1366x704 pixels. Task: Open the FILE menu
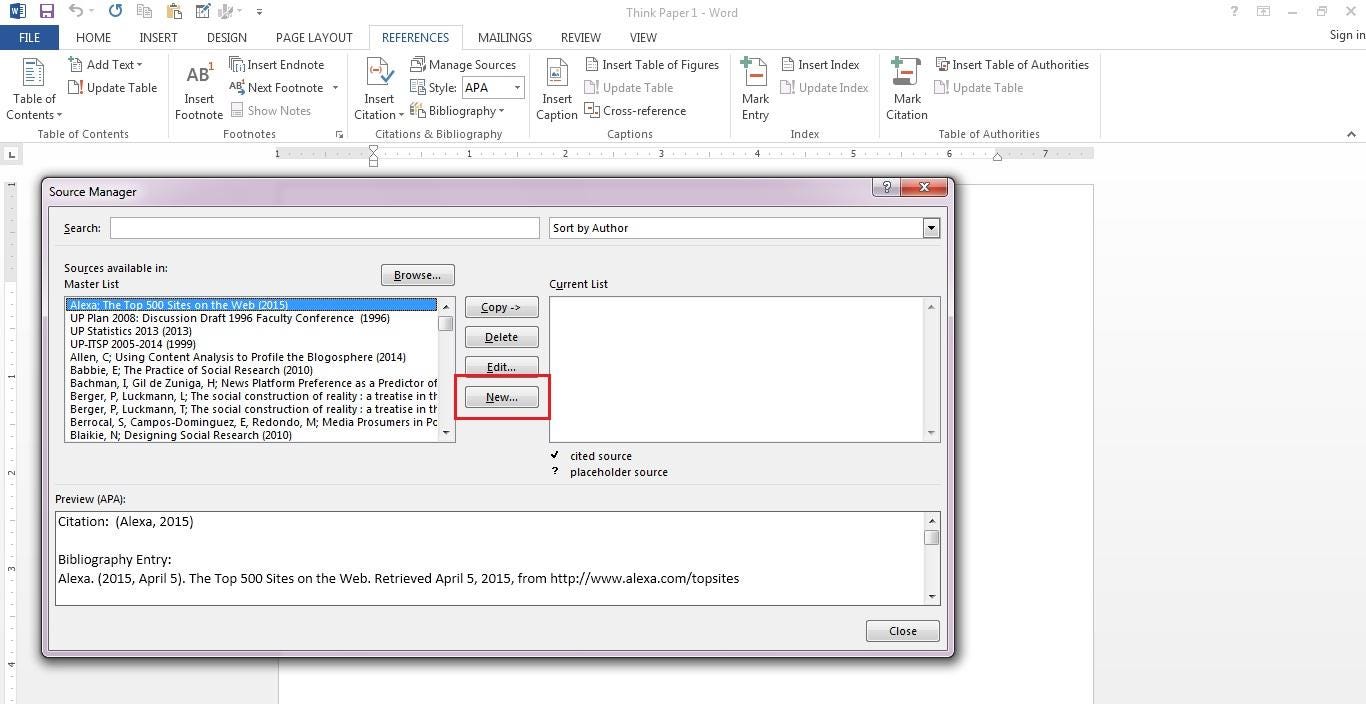[x=29, y=37]
